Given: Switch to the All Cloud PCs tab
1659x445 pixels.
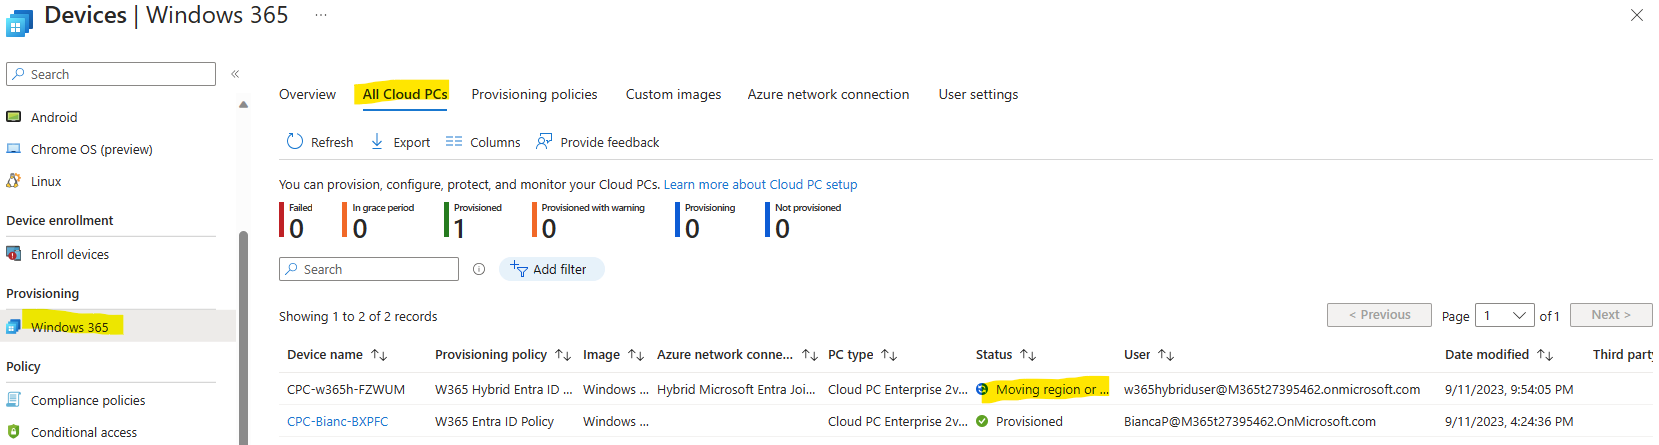Looking at the screenshot, I should click(x=405, y=94).
